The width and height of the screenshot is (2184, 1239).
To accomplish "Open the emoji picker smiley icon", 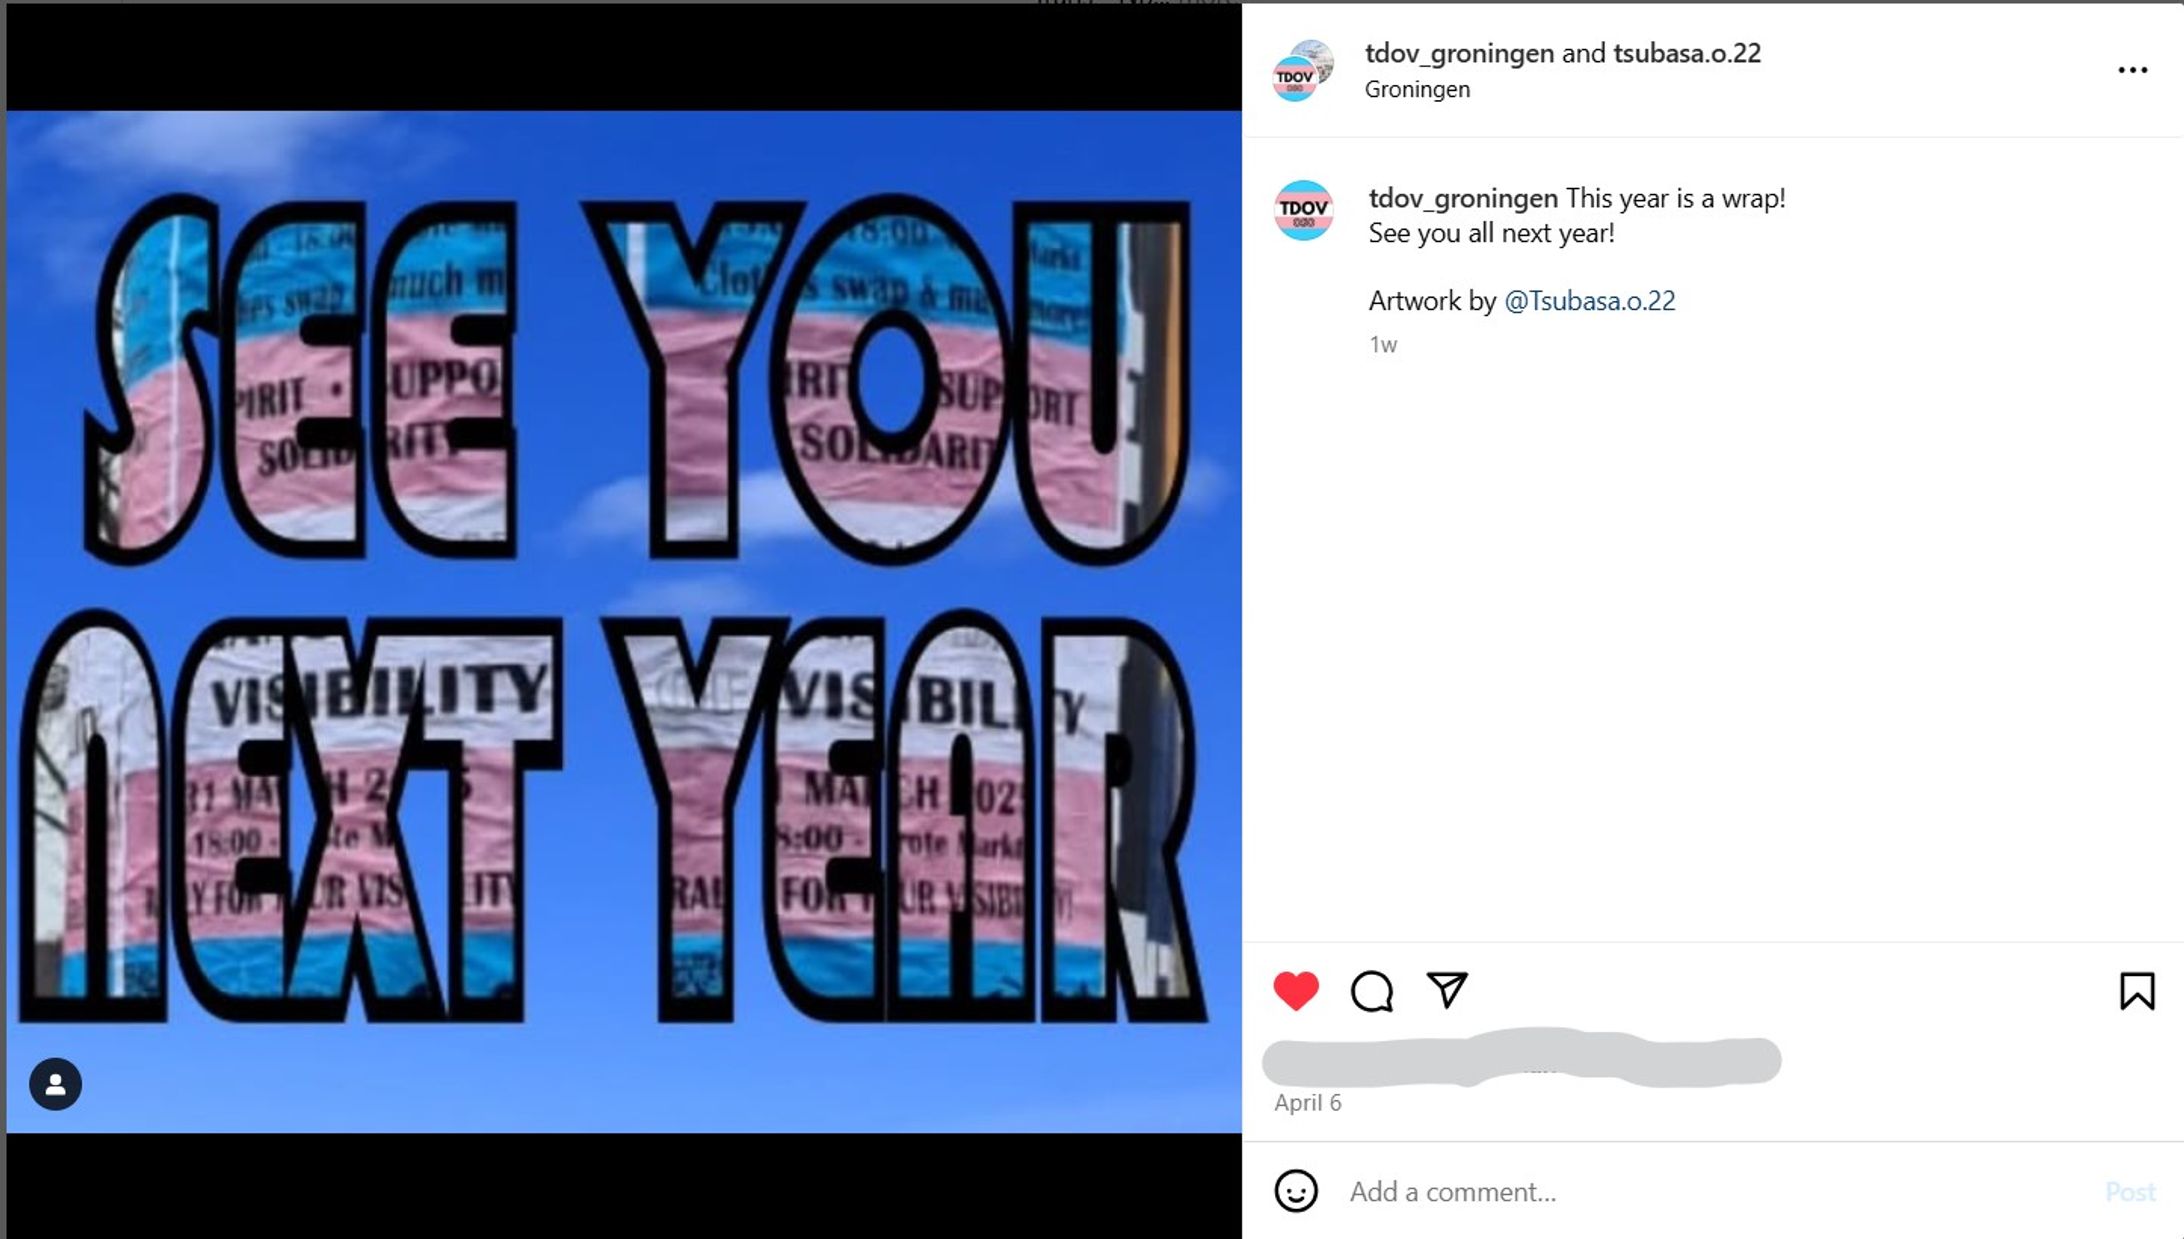I will click(x=1295, y=1191).
